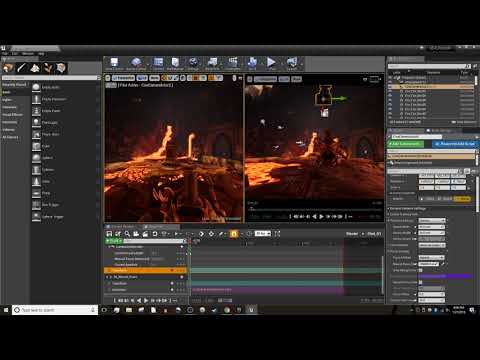Screen dimensions: 480x360
Task: Click Sequencer render movie clapboard icon
Action: point(145,234)
